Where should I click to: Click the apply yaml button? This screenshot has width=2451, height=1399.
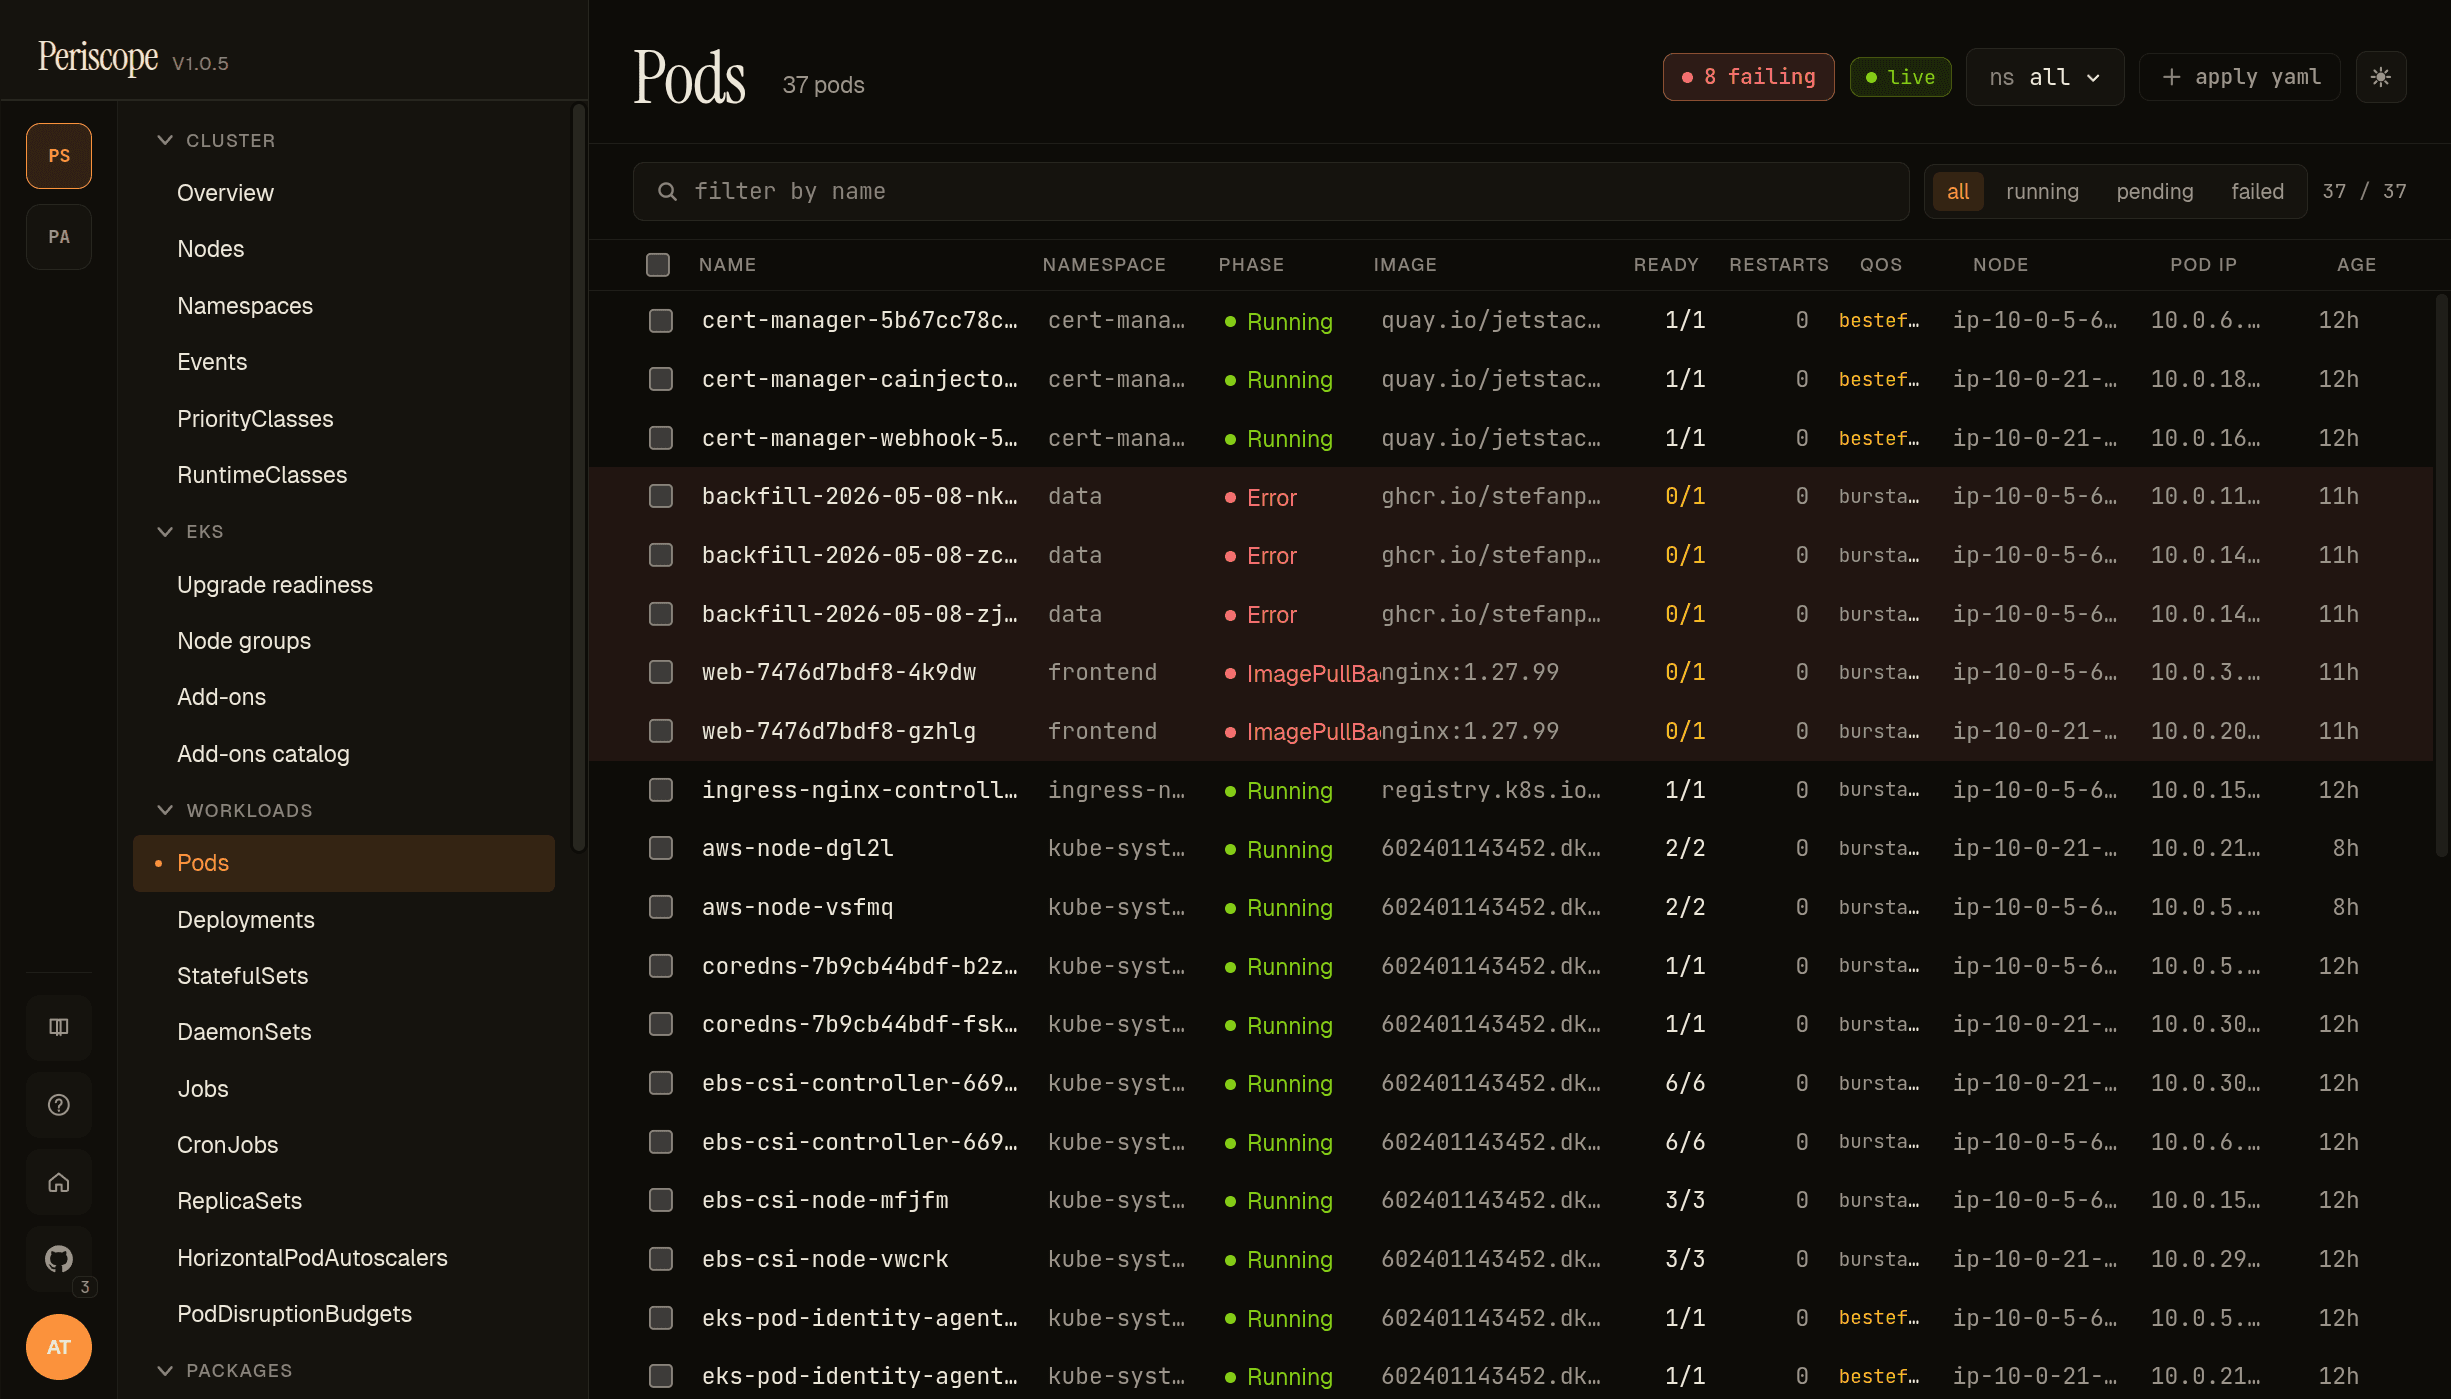(x=2240, y=77)
